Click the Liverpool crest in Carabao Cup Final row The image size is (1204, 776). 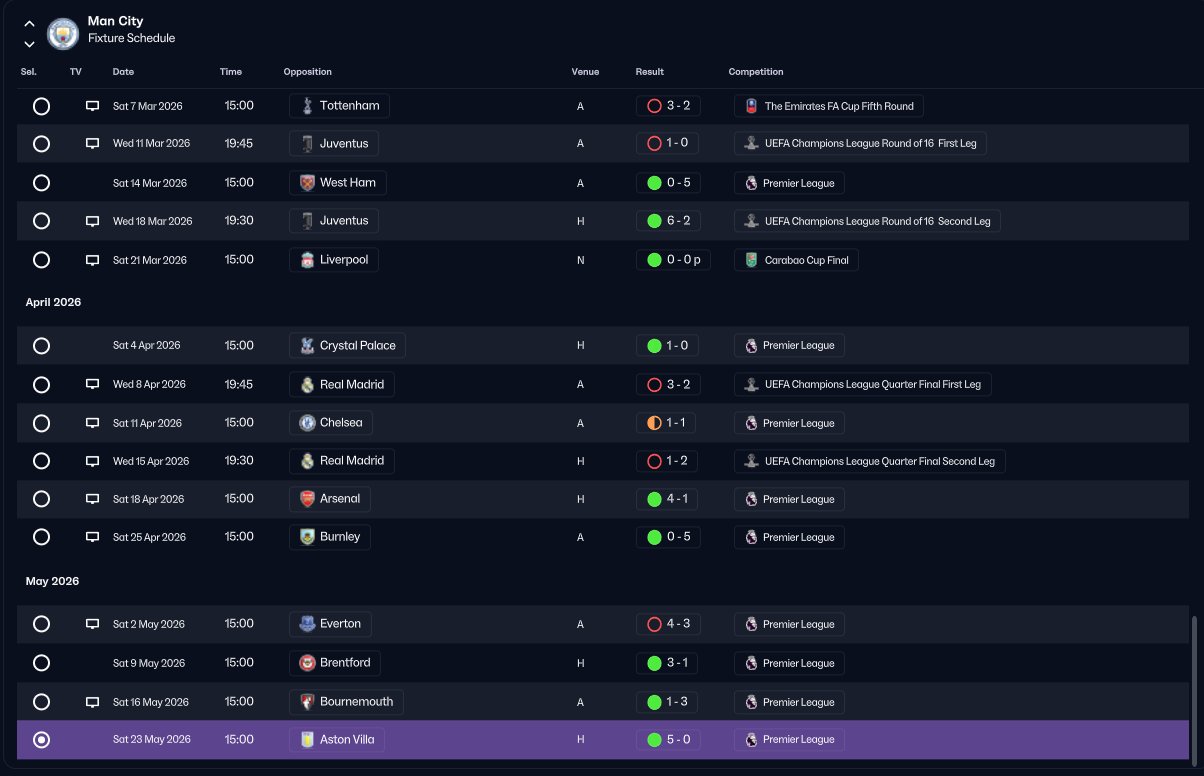(307, 260)
